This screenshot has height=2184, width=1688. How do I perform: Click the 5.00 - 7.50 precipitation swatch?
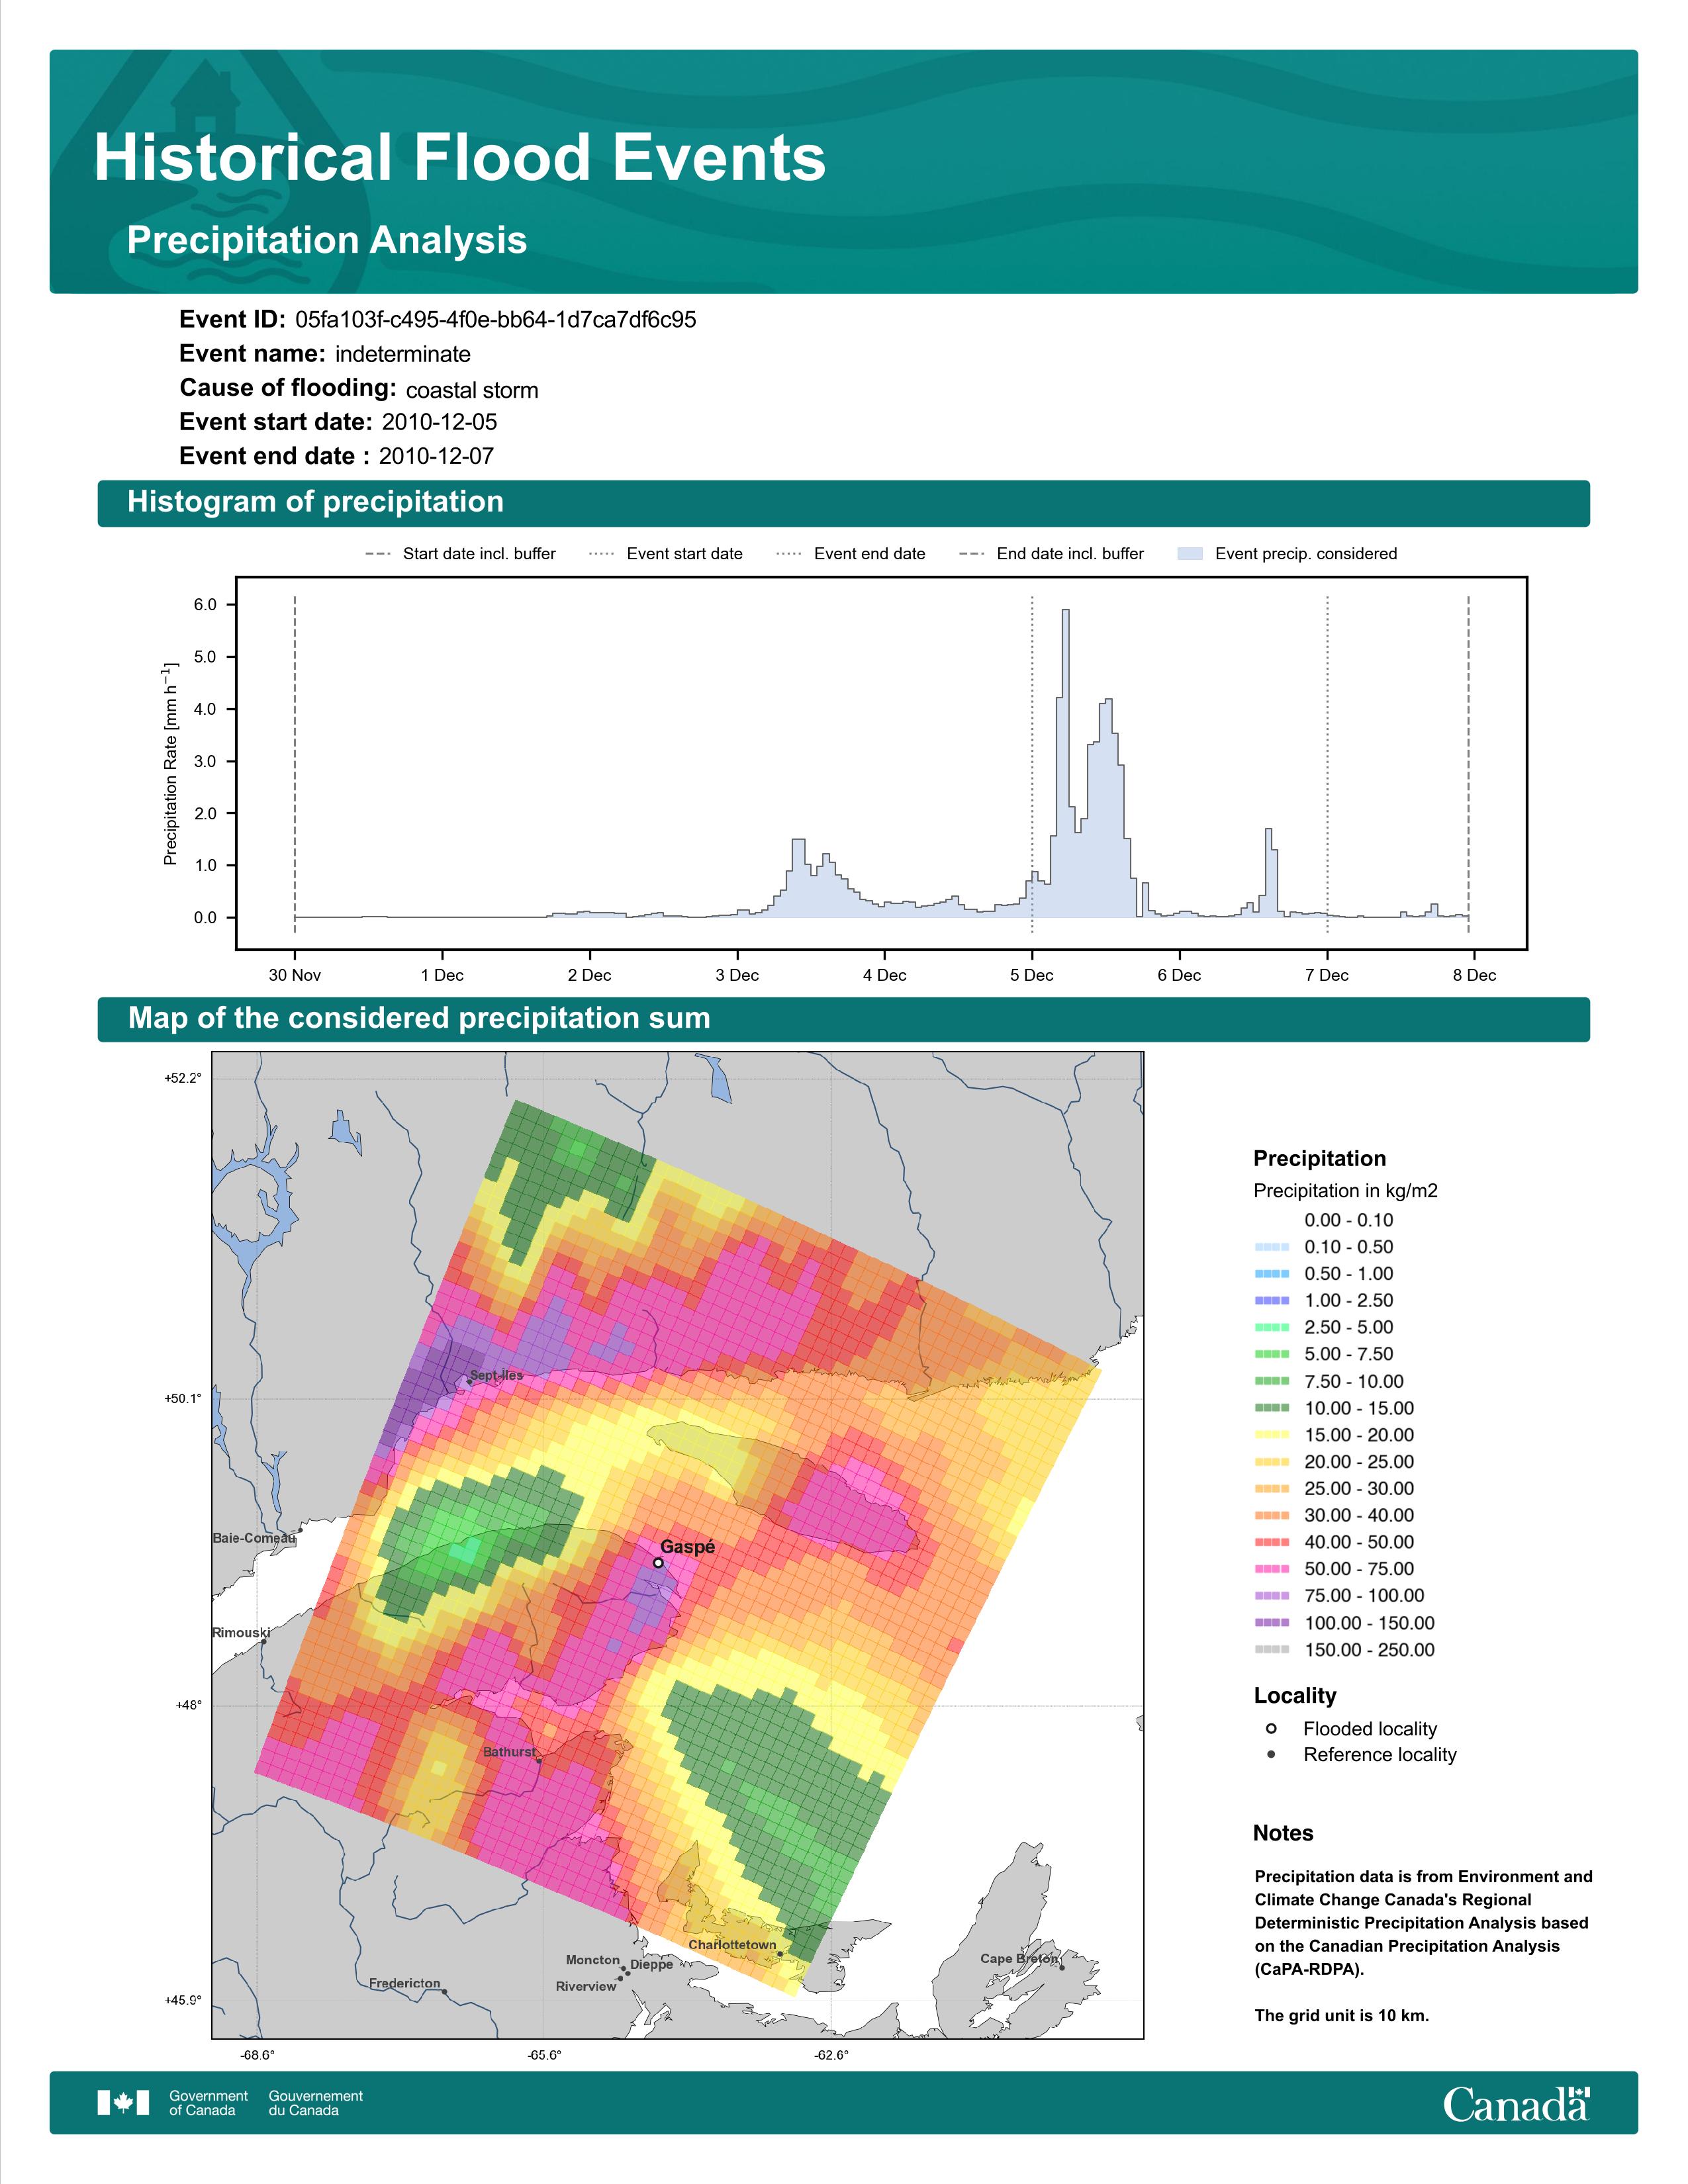[x=1271, y=1354]
